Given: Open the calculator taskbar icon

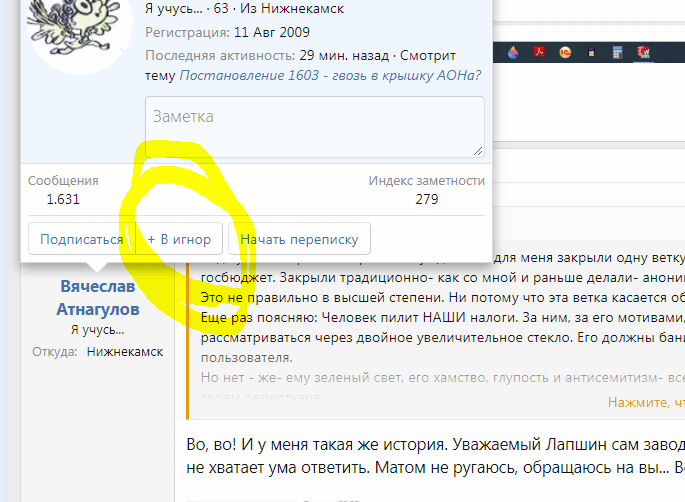Looking at the screenshot, I should [x=618, y=52].
